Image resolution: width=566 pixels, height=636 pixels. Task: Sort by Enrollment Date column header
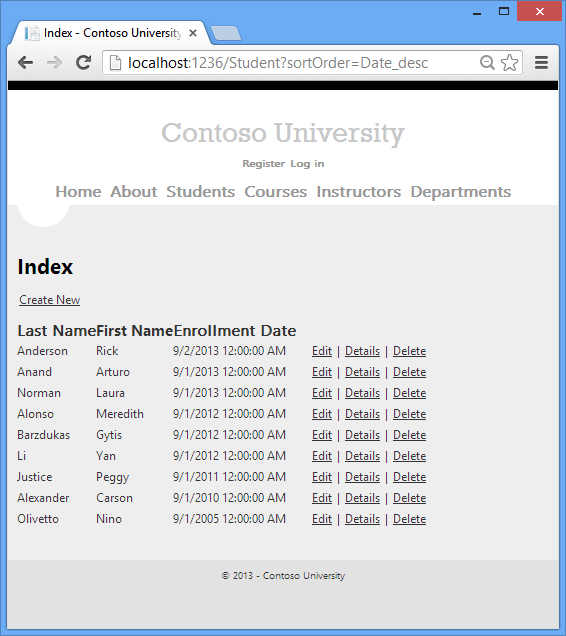click(235, 331)
